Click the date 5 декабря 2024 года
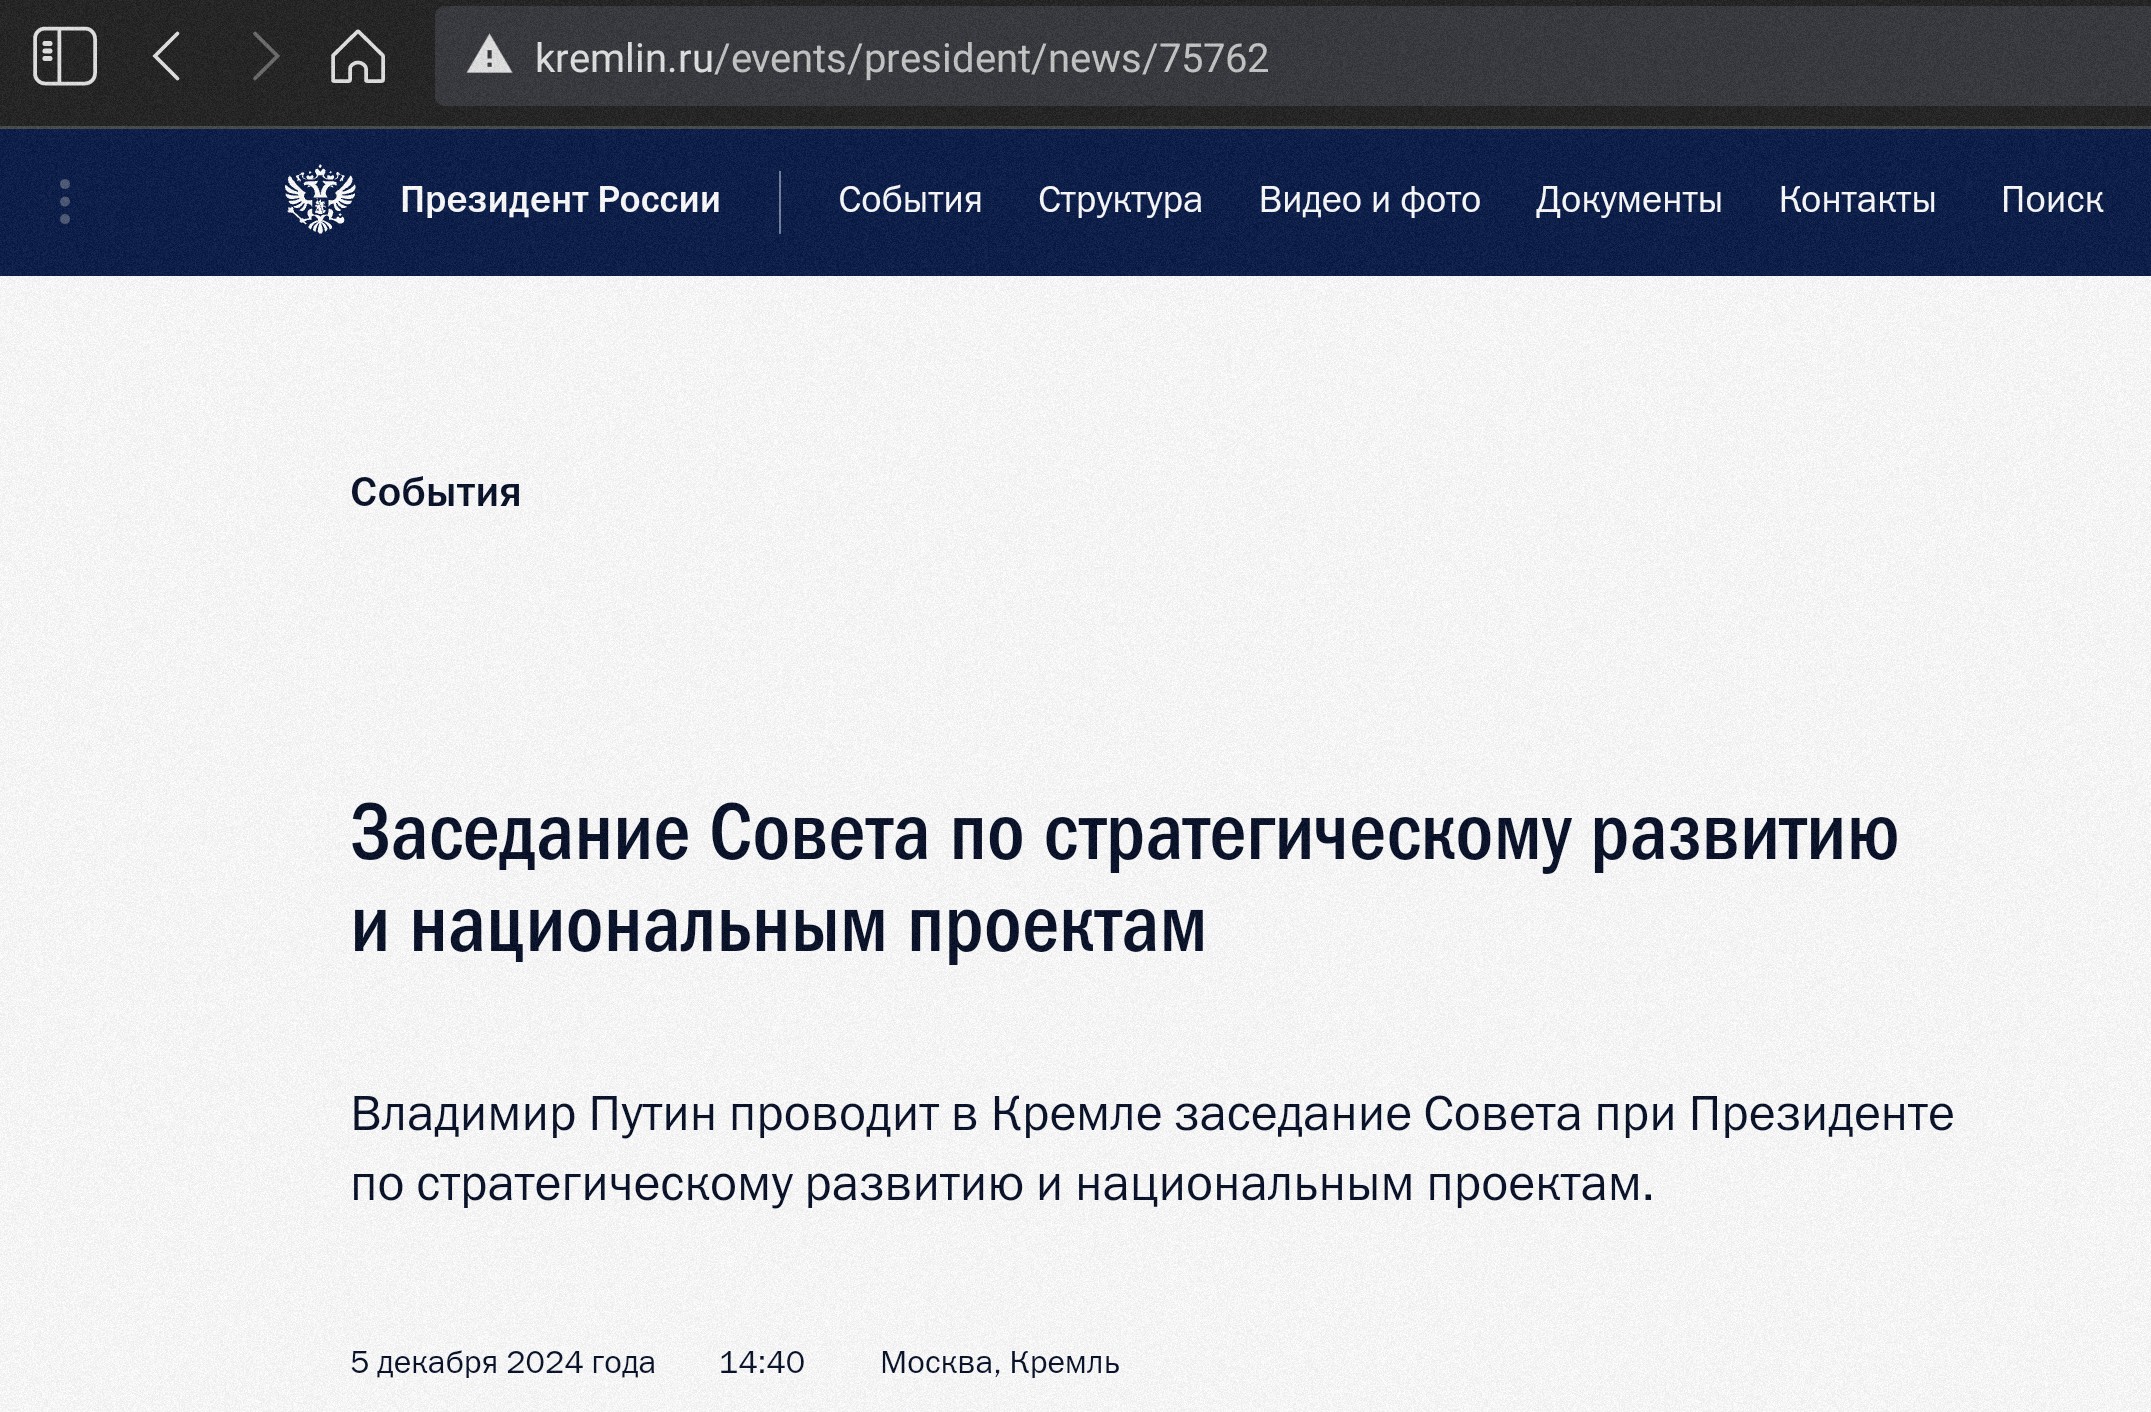 [502, 1362]
